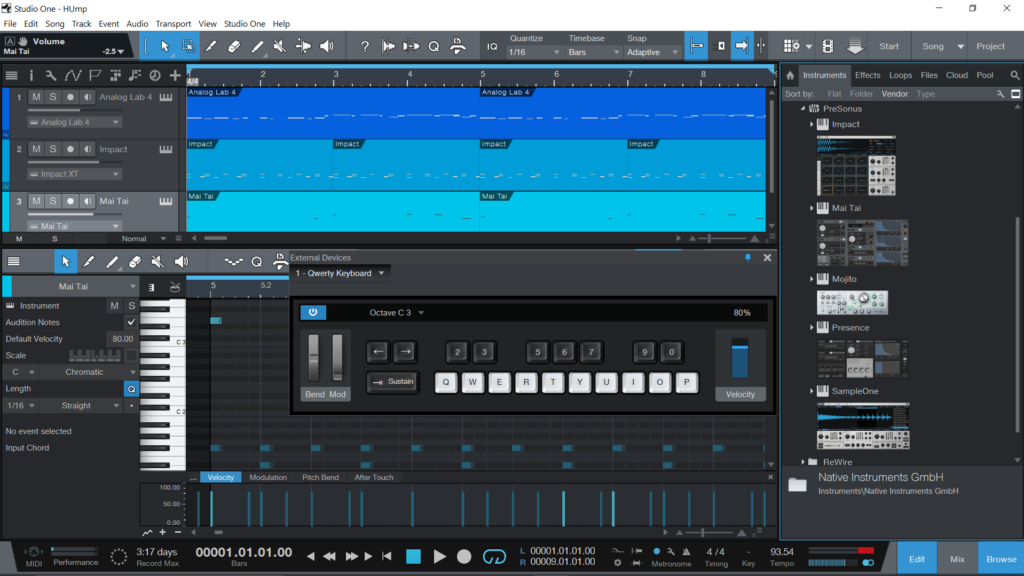This screenshot has width=1024, height=576.
Task: Click the Mojito instrument thumbnail
Action: click(852, 303)
